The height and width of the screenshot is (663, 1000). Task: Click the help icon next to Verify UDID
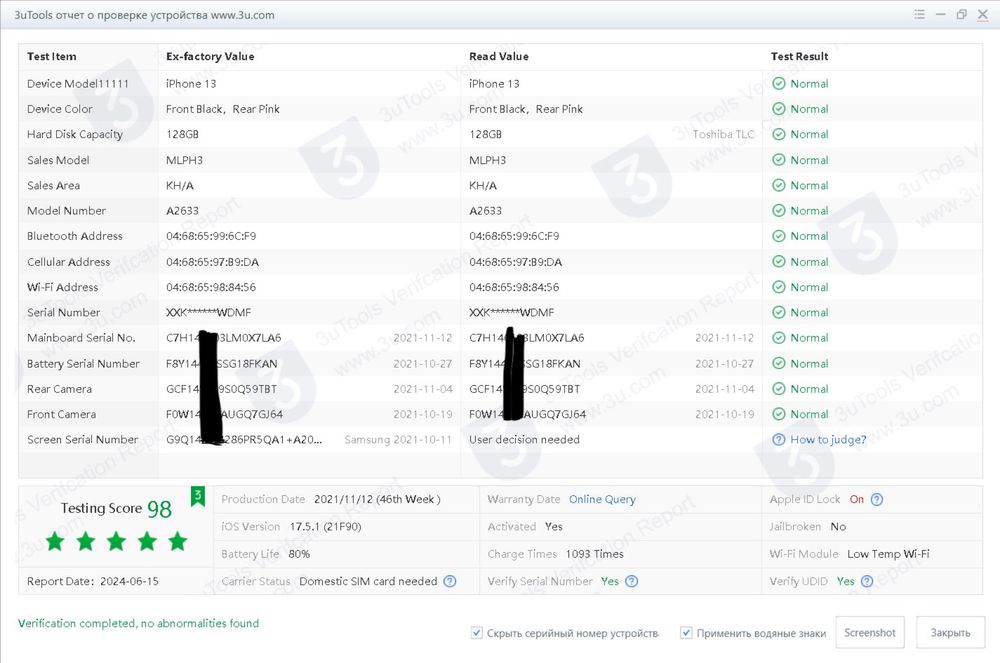point(867,581)
